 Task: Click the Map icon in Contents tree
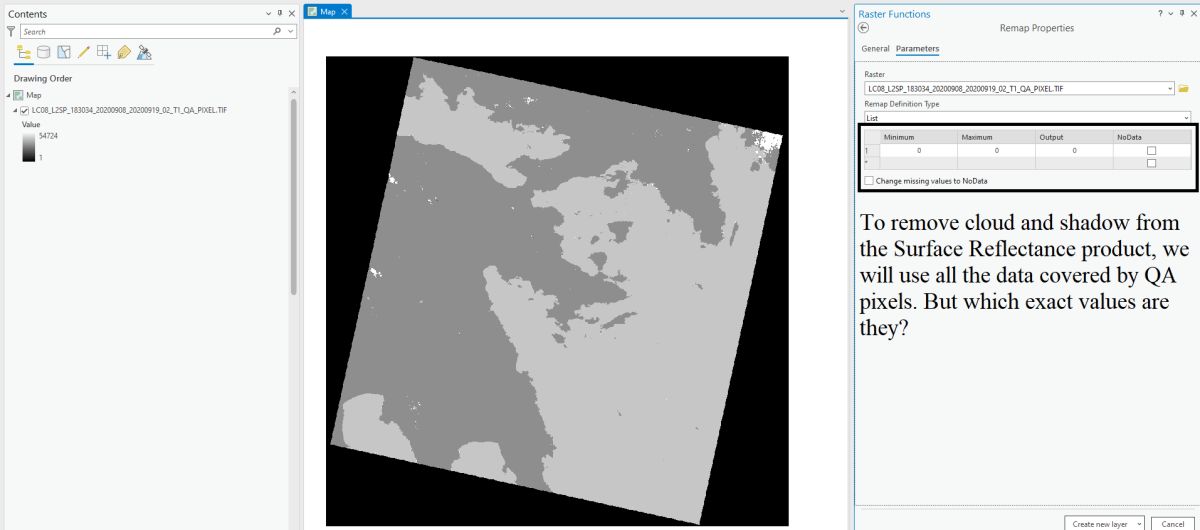coord(18,95)
